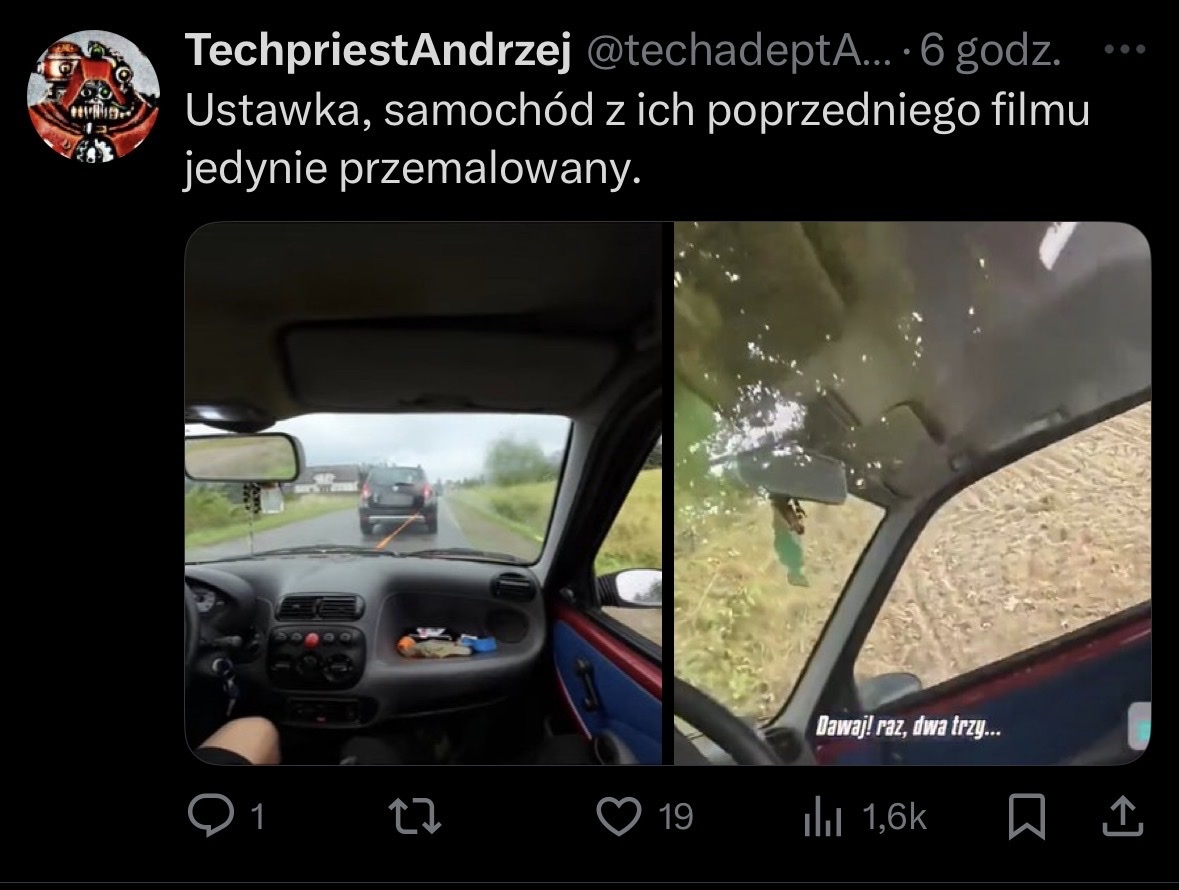Image resolution: width=1179 pixels, height=890 pixels.
Task: Open the three-dot more options menu
Action: click(1125, 50)
